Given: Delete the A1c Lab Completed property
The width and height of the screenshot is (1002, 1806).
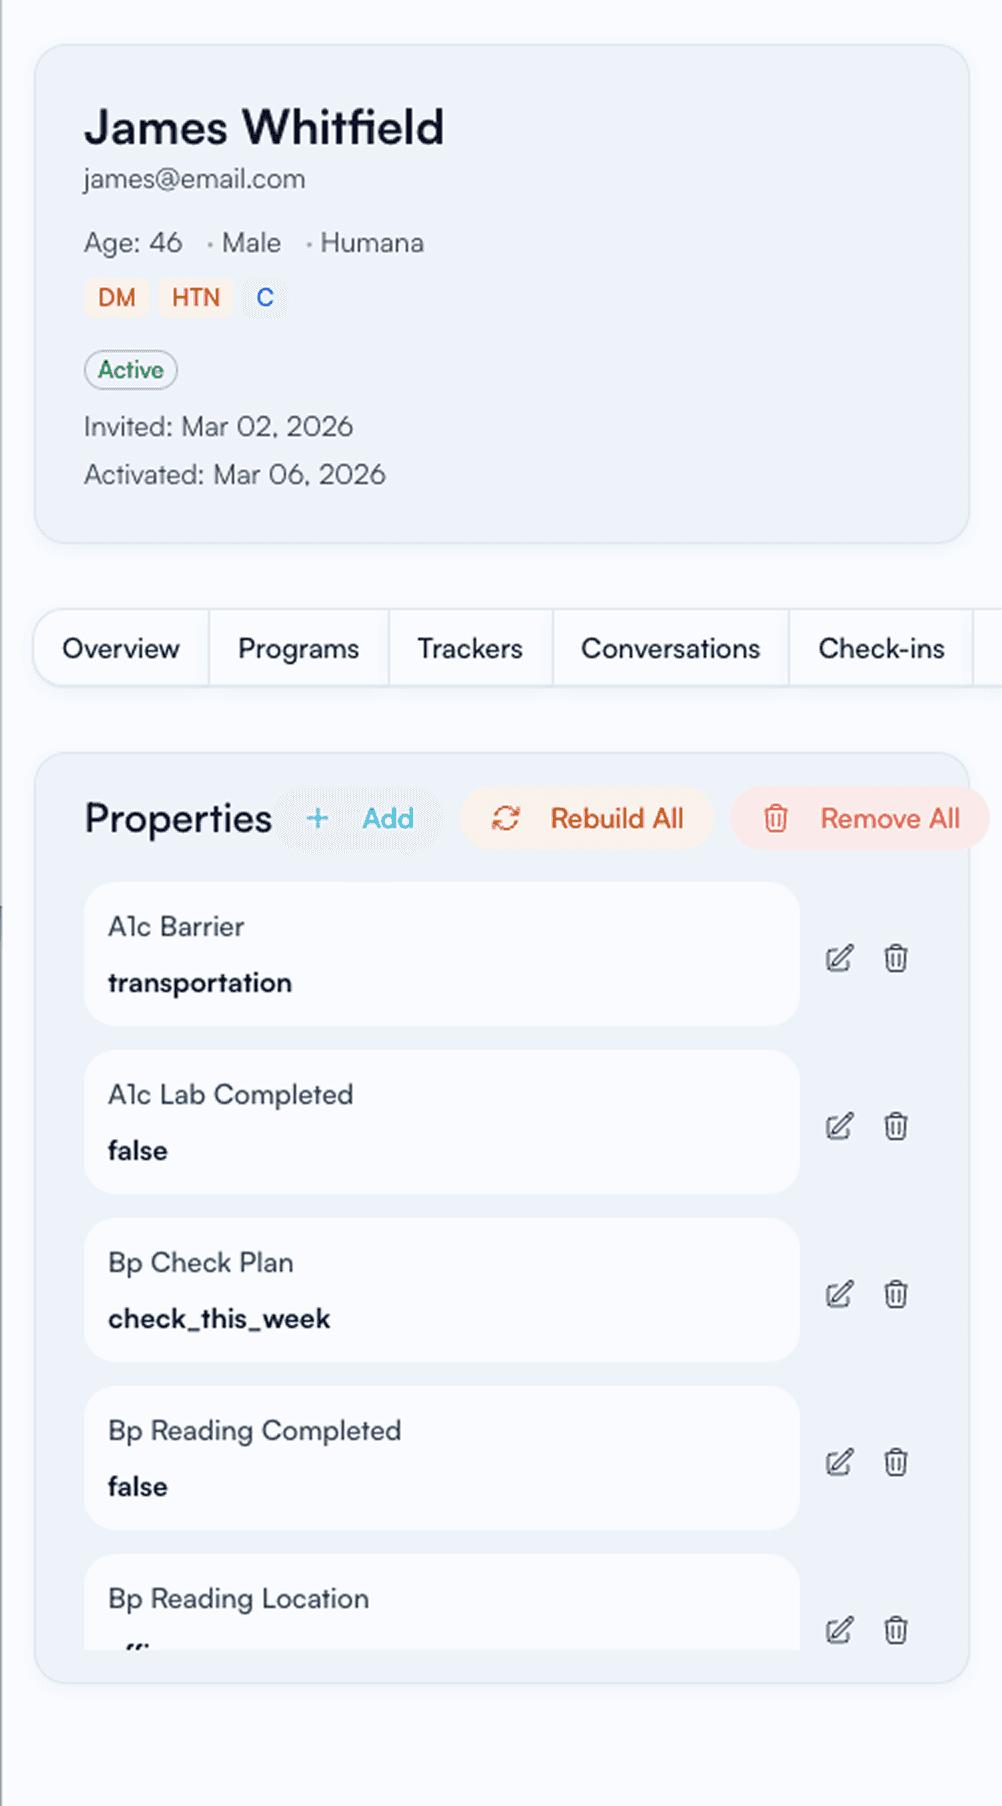Looking at the screenshot, I should coord(896,1126).
